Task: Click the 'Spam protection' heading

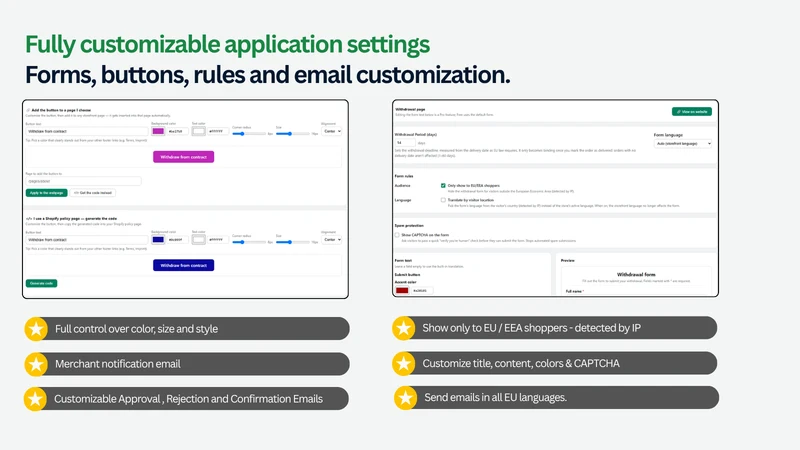Action: tap(409, 226)
